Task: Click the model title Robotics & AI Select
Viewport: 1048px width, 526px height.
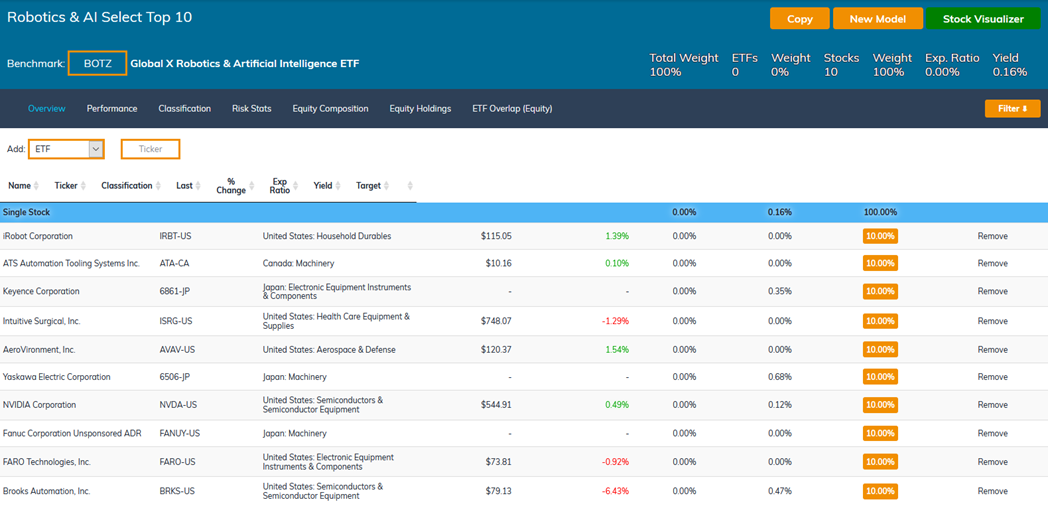Action: pos(100,17)
